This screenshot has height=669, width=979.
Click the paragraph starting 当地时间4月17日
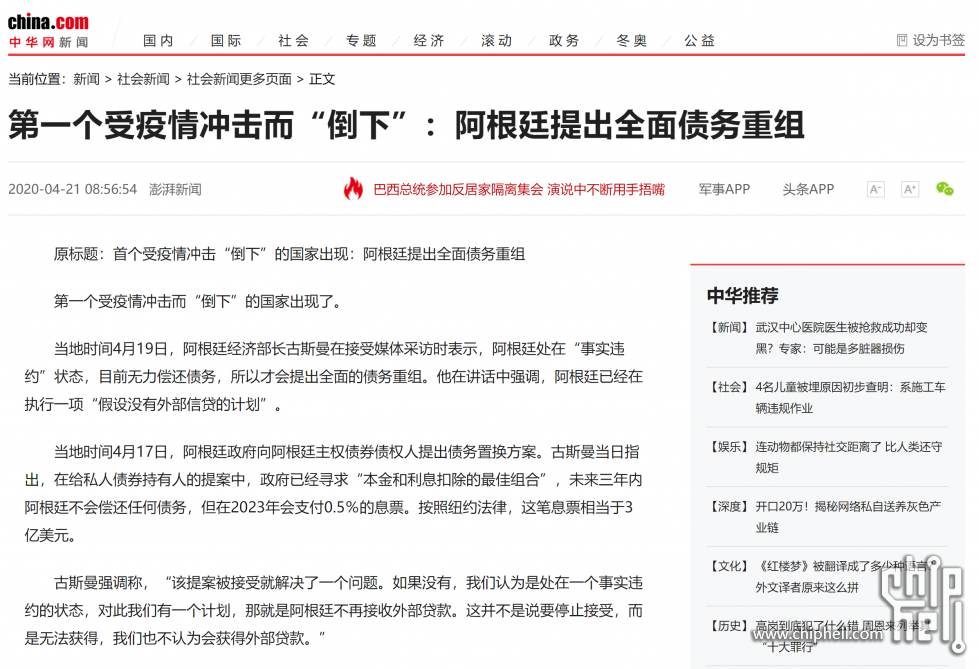[x=334, y=493]
